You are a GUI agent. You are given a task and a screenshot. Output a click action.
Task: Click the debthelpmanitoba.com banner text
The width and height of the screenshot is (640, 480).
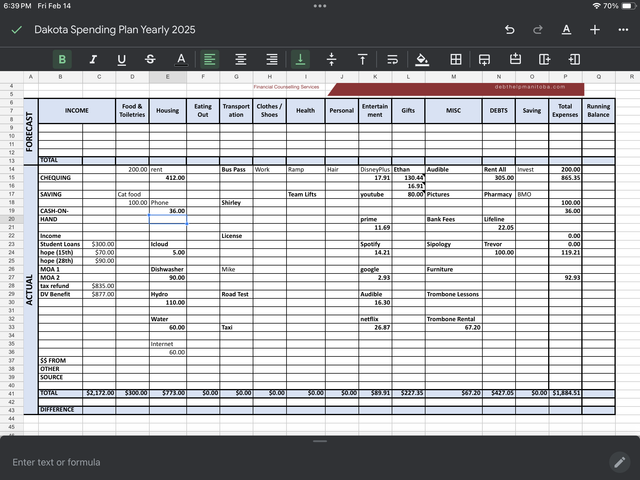pyautogui.click(x=530, y=87)
